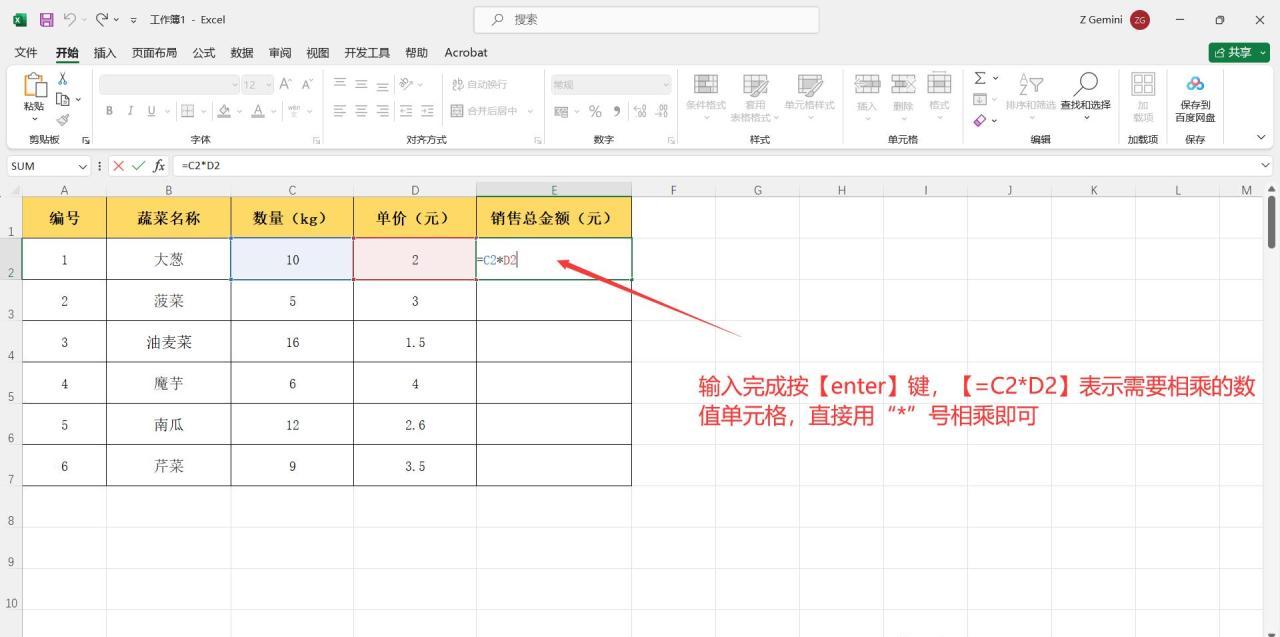This screenshot has height=637, width=1280.
Task: Click the Align Left icon
Action: pos(340,110)
